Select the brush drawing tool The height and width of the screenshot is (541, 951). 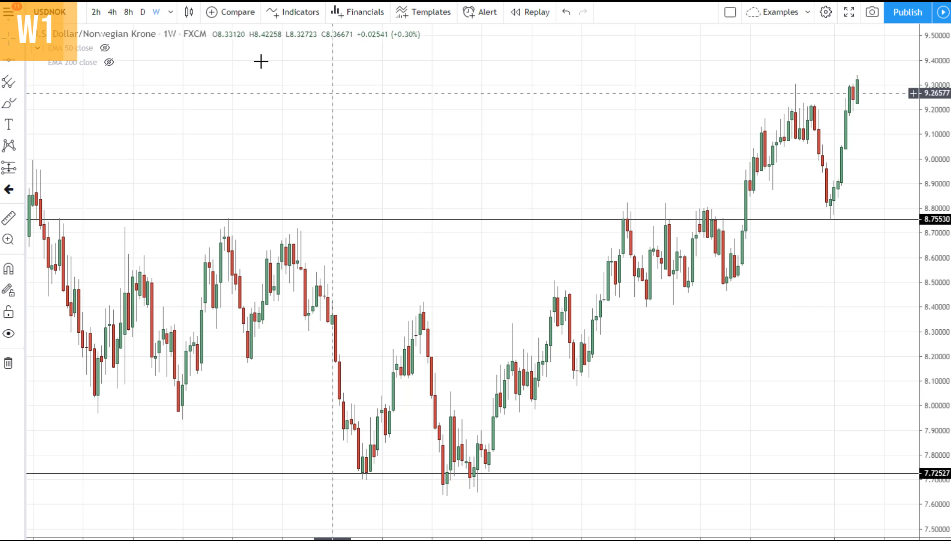click(9, 103)
